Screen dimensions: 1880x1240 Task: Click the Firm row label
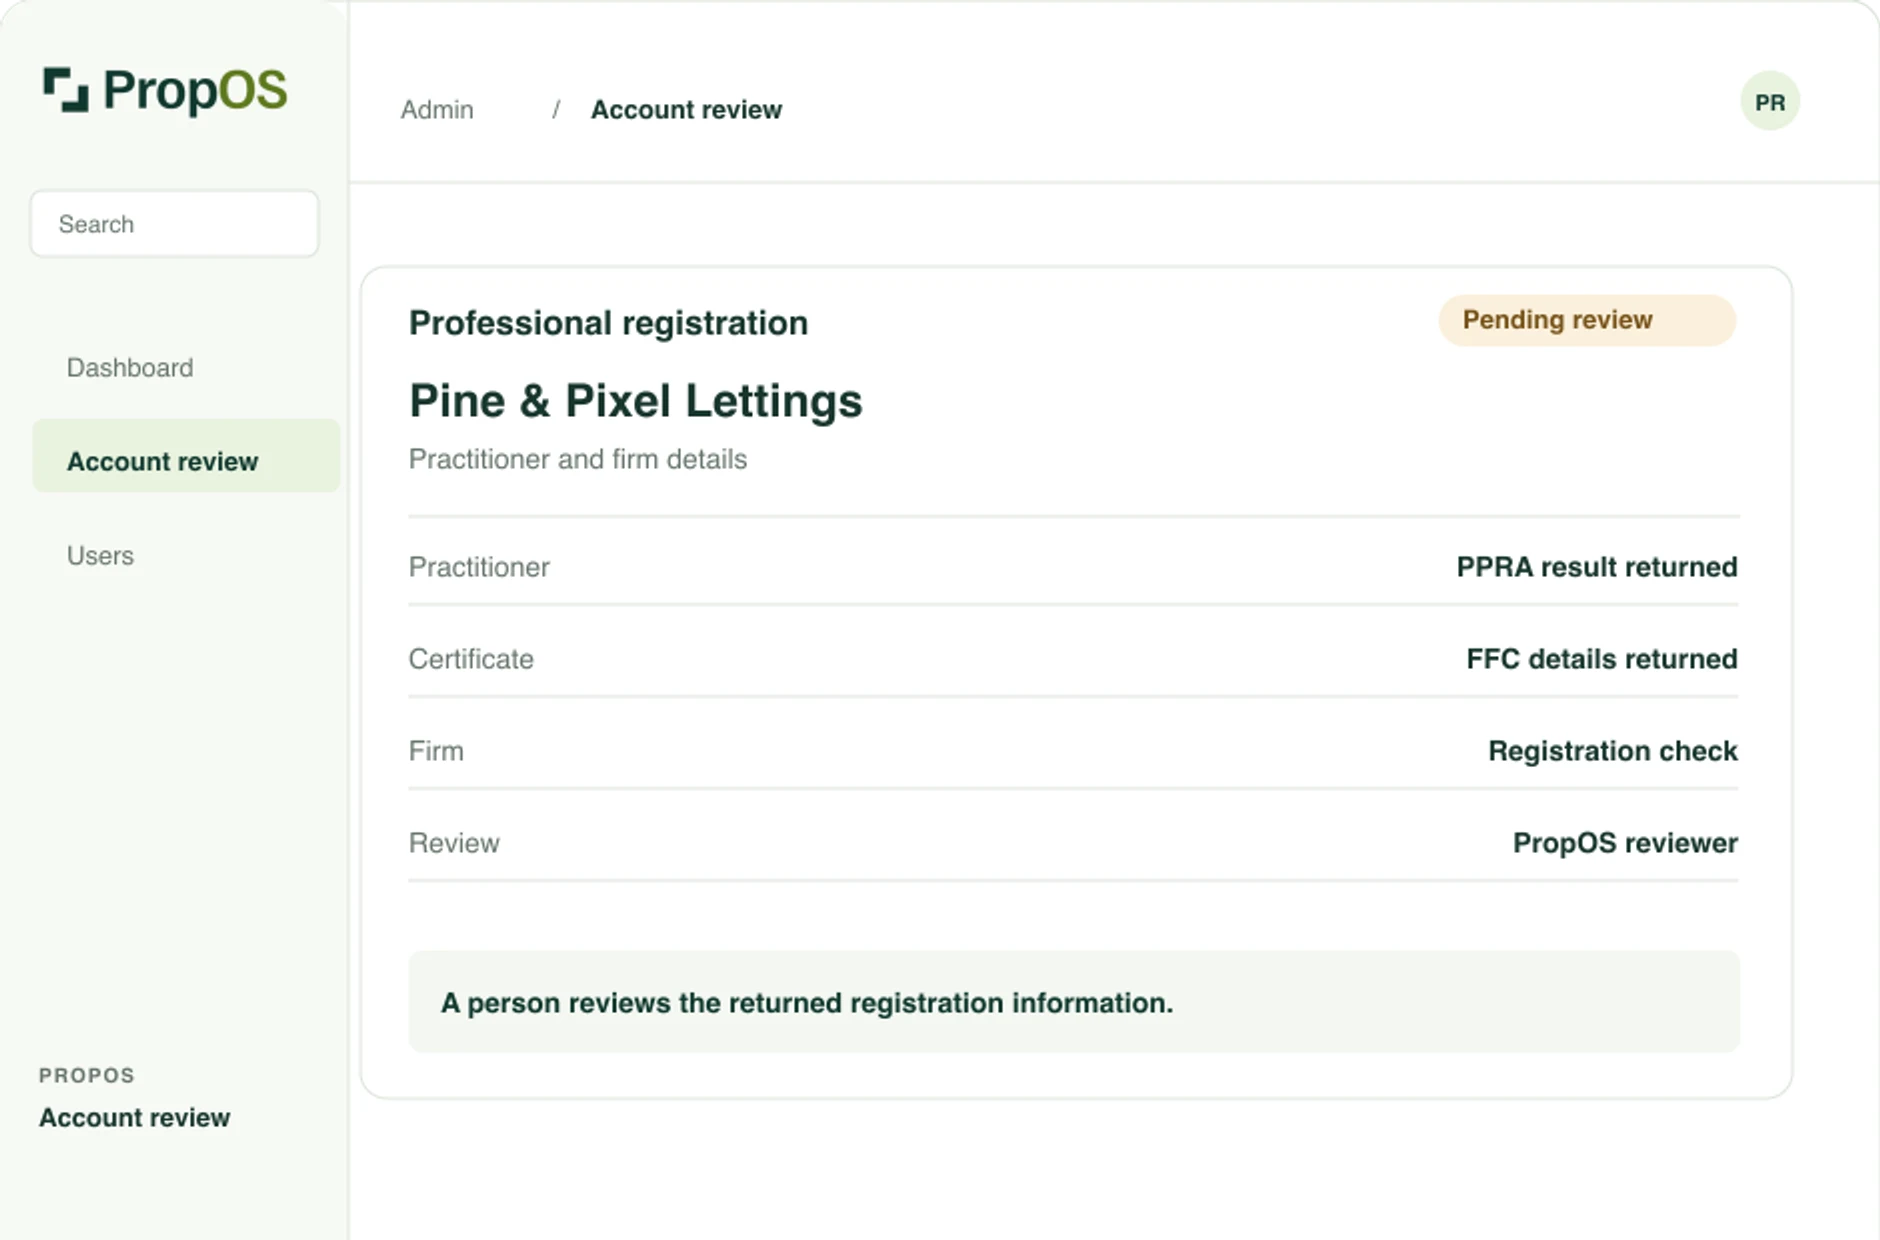pyautogui.click(x=436, y=751)
